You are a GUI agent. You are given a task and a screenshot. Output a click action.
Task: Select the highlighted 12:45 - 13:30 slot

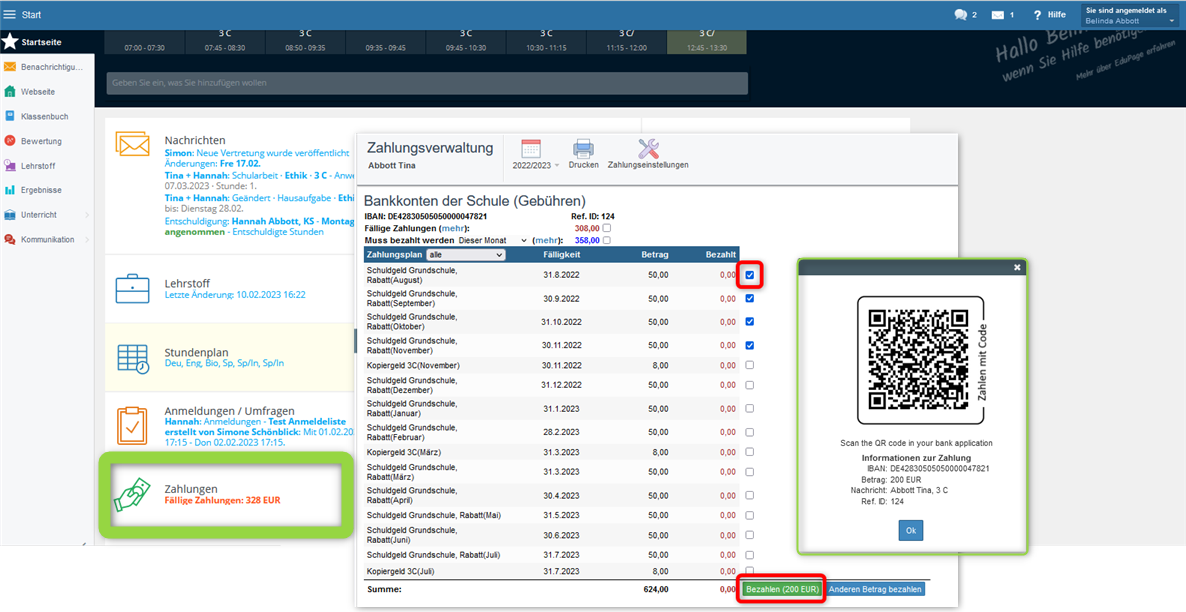[x=706, y=42]
